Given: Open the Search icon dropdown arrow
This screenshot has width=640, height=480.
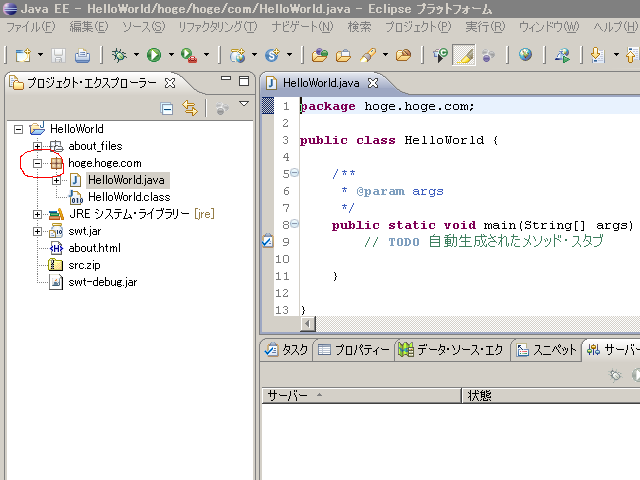Looking at the screenshot, I should pyautogui.click(x=385, y=54).
